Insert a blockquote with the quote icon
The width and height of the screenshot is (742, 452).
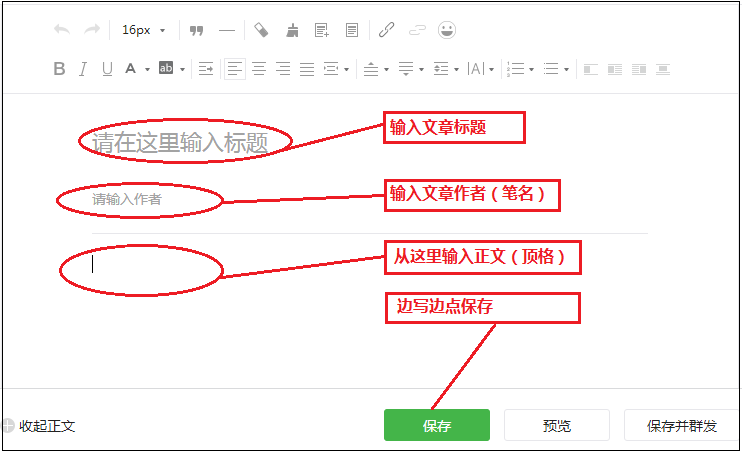(x=196, y=30)
